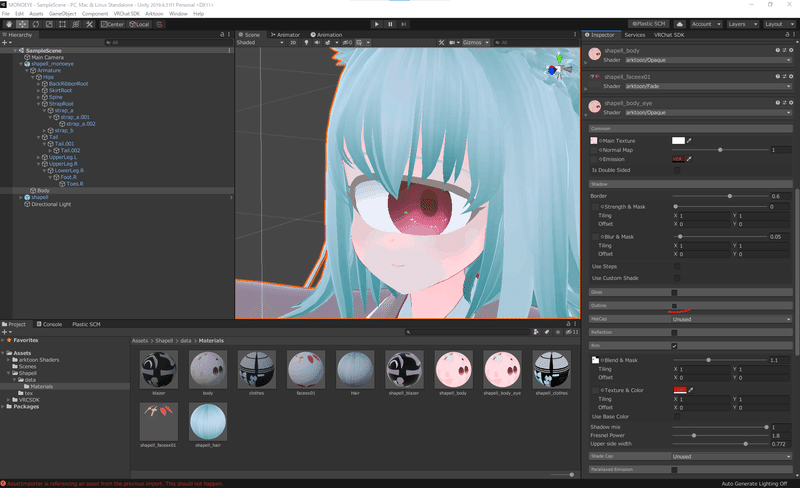800x488 pixels.
Task: Collapse the Armature tree node
Action: 28,70
